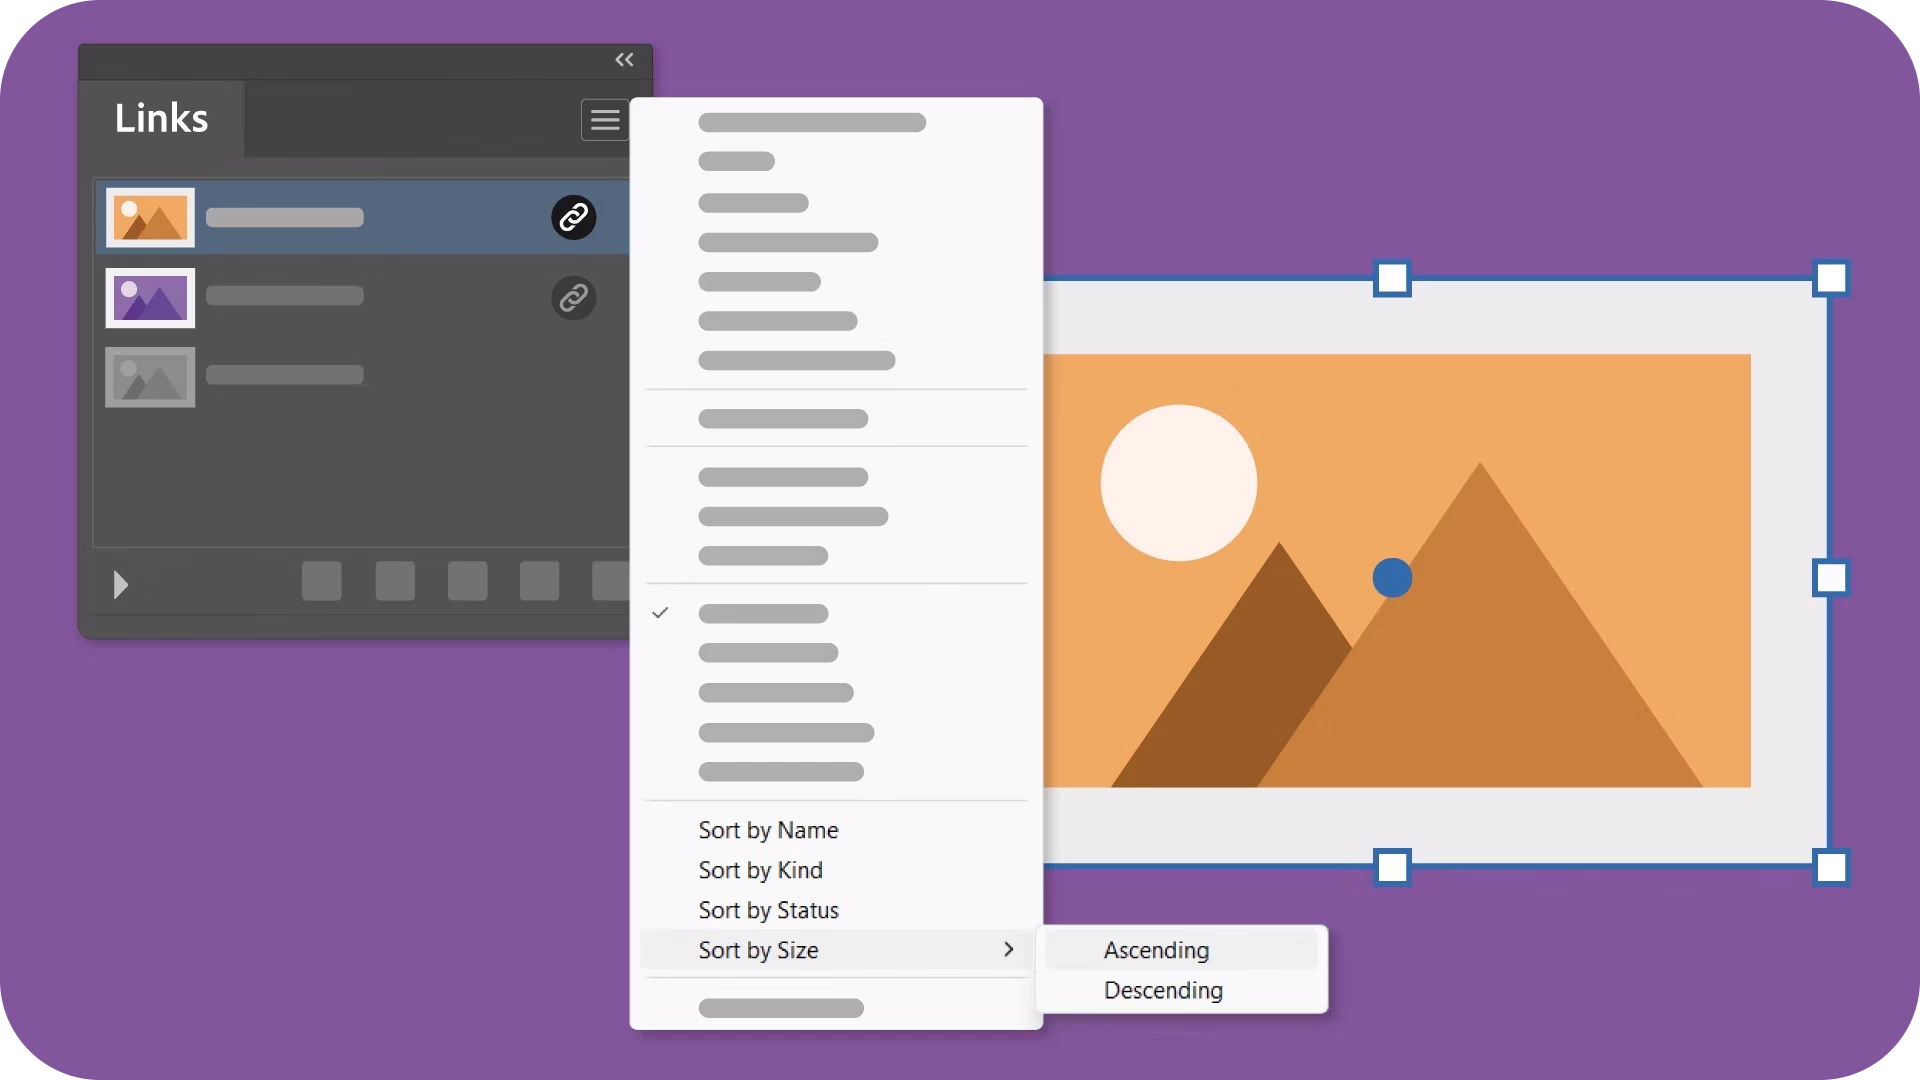Click the second gray button in panel footer

click(x=395, y=581)
